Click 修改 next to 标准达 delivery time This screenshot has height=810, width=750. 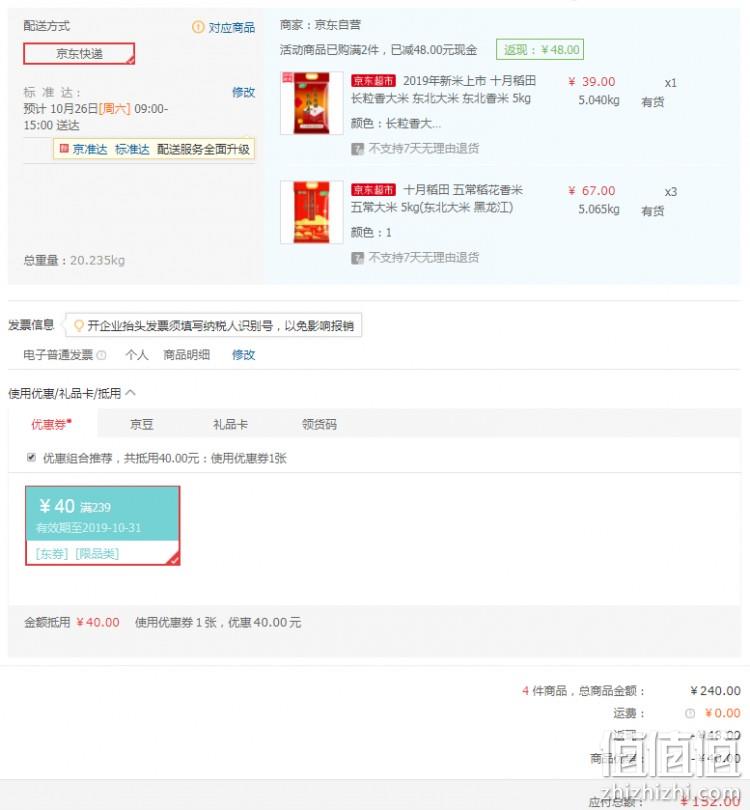click(x=243, y=92)
